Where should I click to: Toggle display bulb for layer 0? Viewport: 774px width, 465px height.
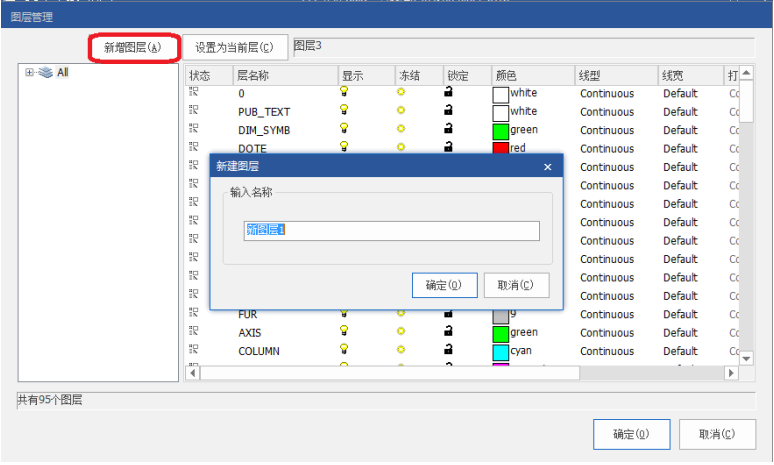click(x=344, y=92)
